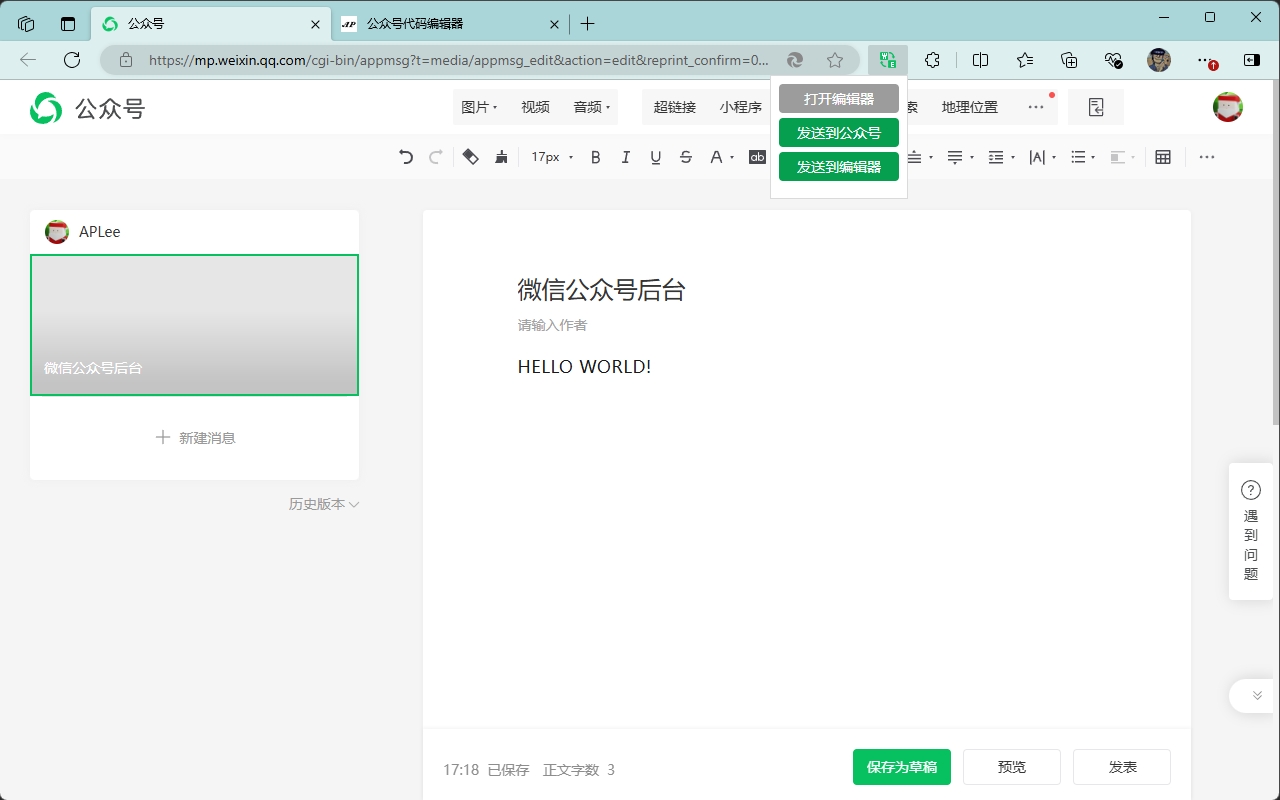Screen dimensions: 1280x800
Task: Open the workspaces icon in the title bar
Action: click(x=26, y=23)
